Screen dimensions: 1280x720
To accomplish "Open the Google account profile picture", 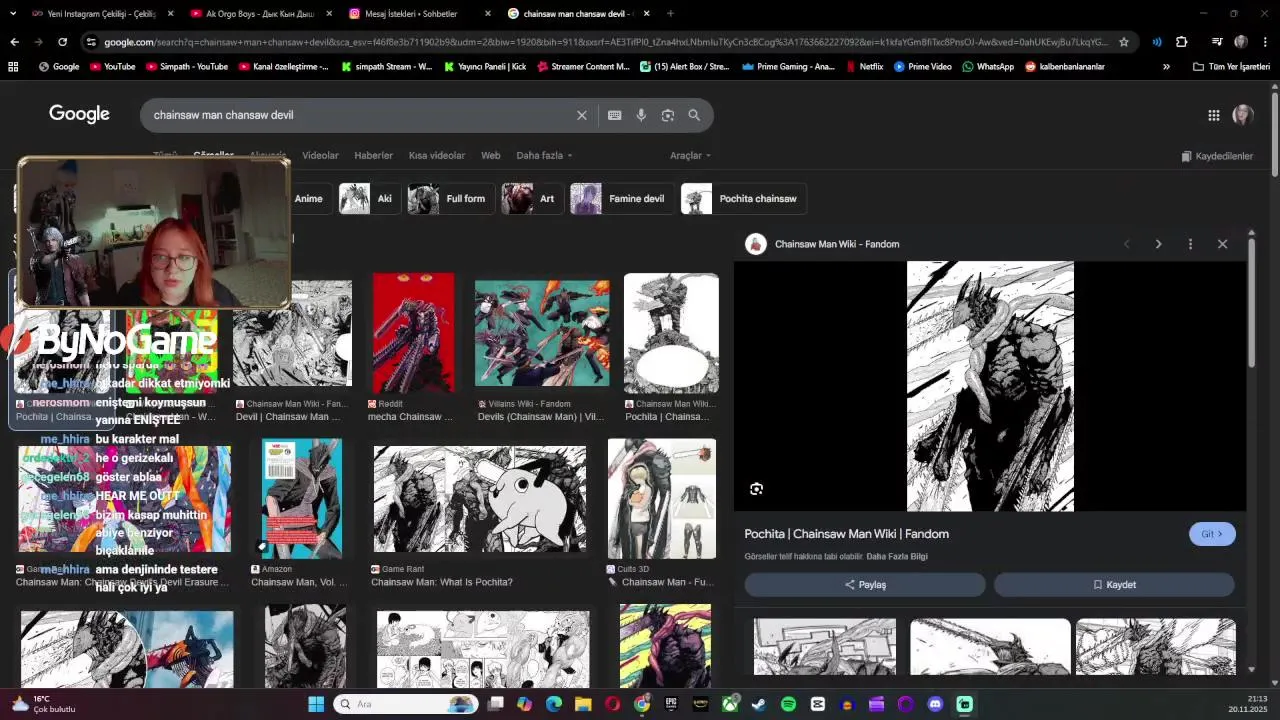I will pyautogui.click(x=1243, y=115).
